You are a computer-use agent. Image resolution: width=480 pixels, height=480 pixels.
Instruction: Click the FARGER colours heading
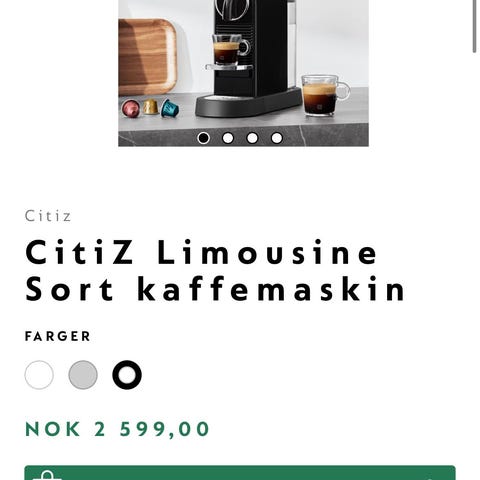point(58,336)
